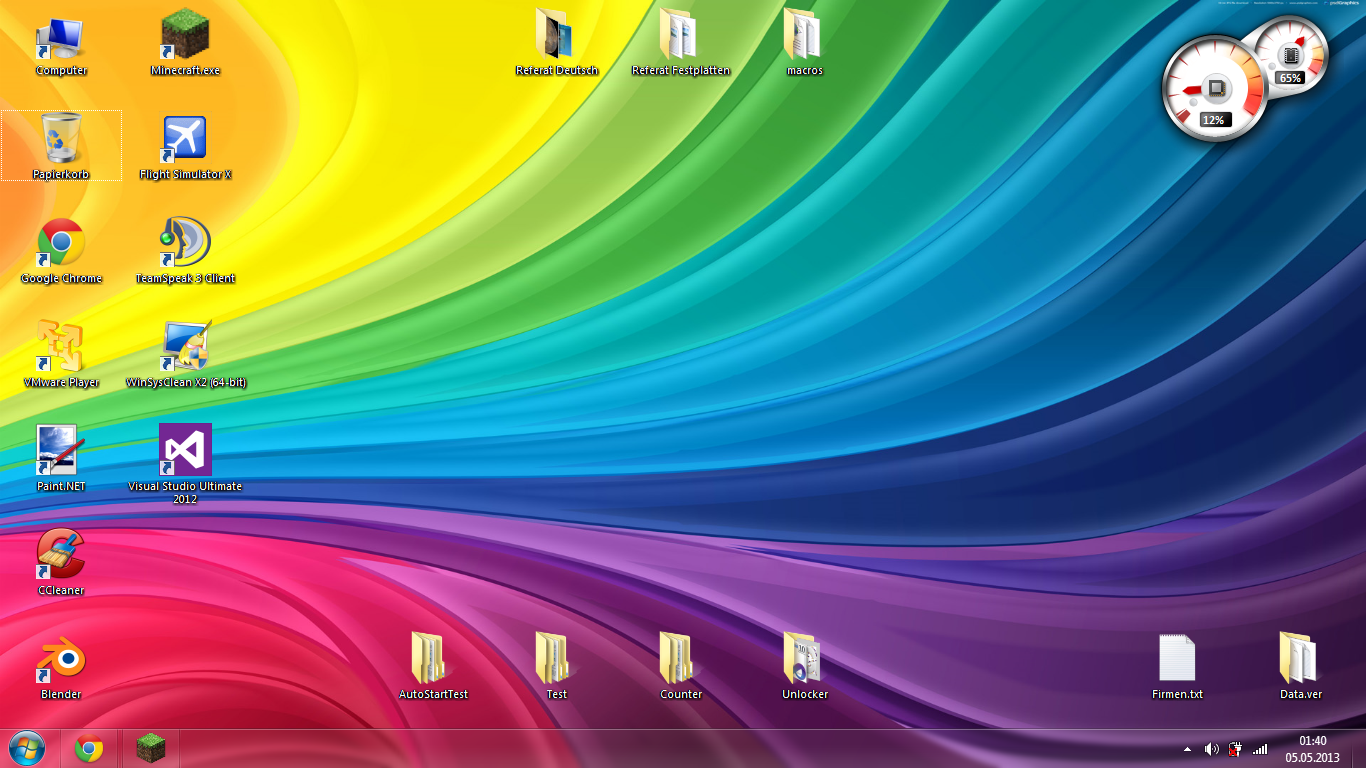The image size is (1366, 768).
Task: Open the Windows Start menu
Action: (27, 748)
